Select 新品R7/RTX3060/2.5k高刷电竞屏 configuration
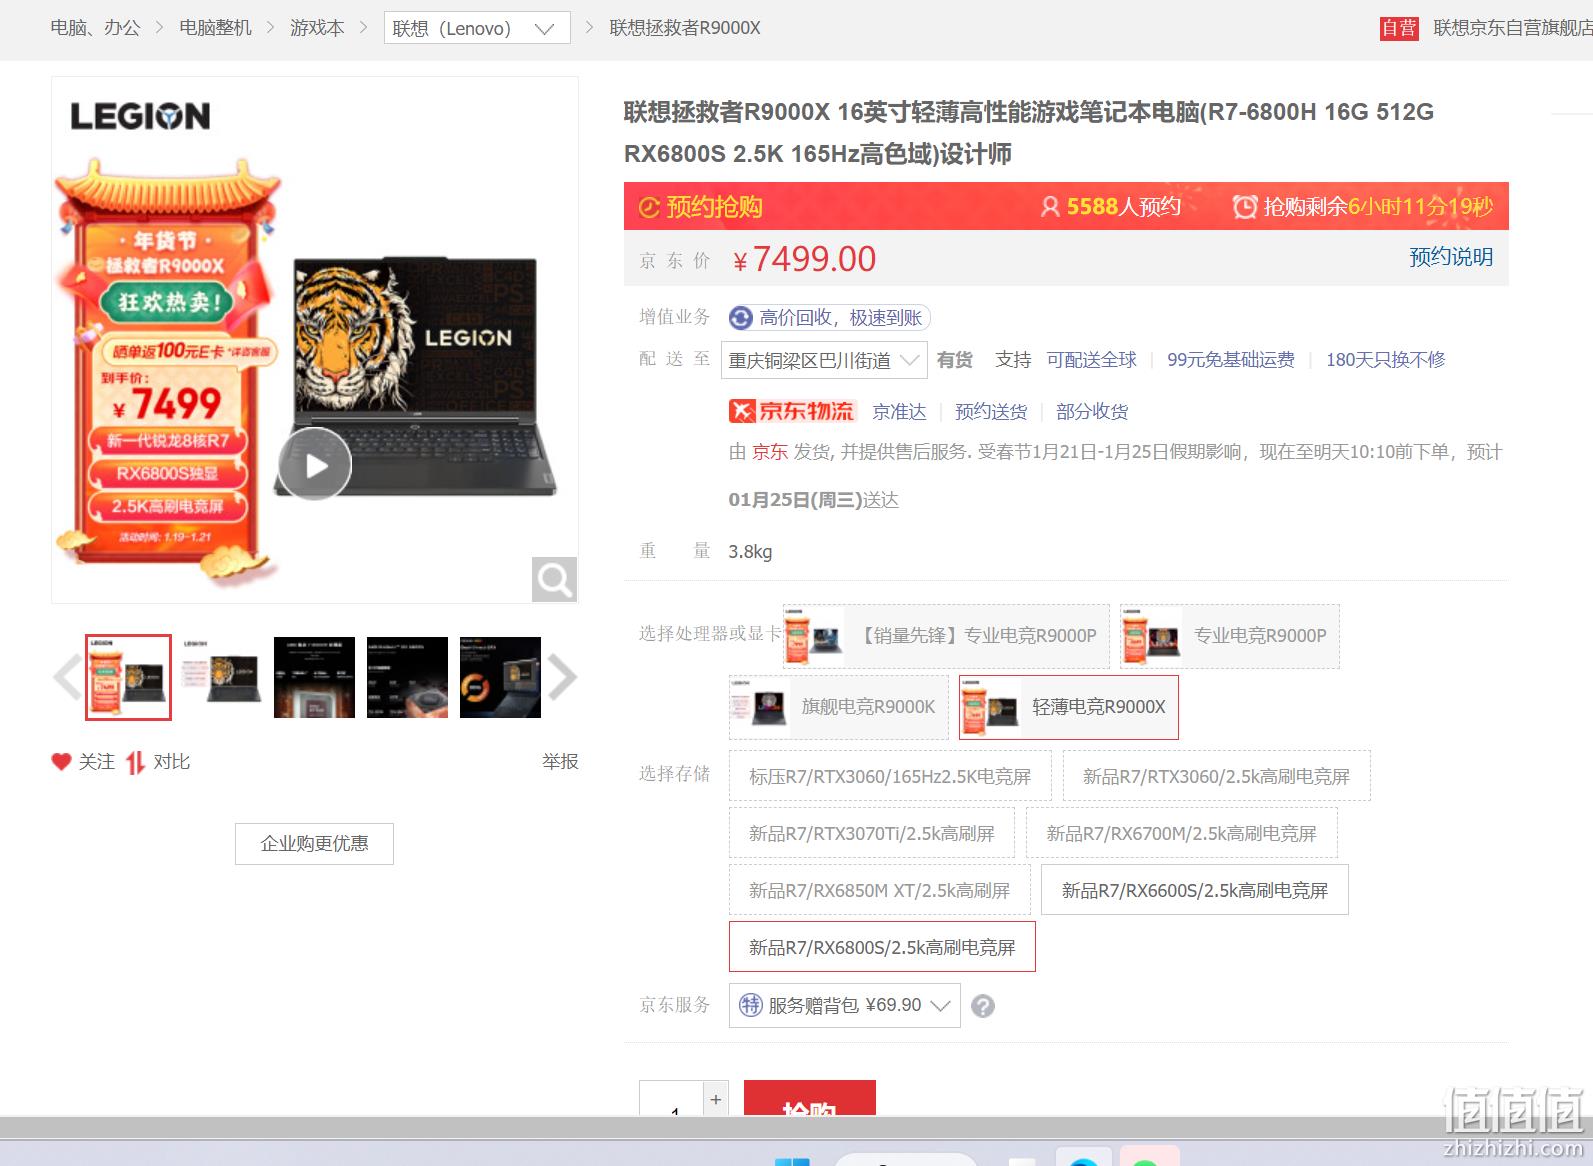 (x=1216, y=776)
